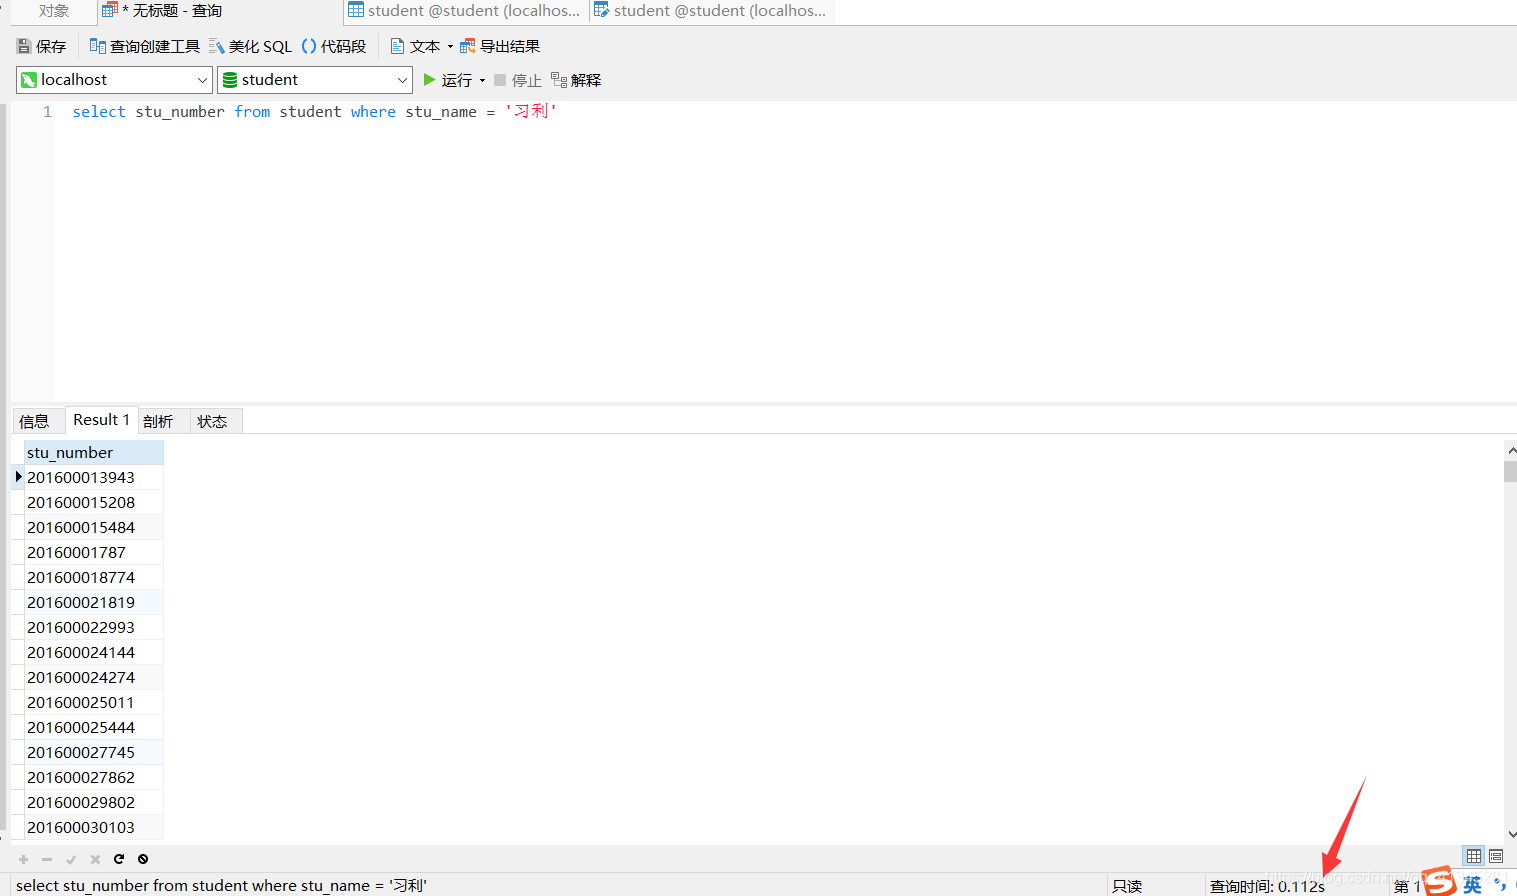This screenshot has width=1517, height=896.
Task: Click the stop loading circle icon
Action: coord(143,859)
